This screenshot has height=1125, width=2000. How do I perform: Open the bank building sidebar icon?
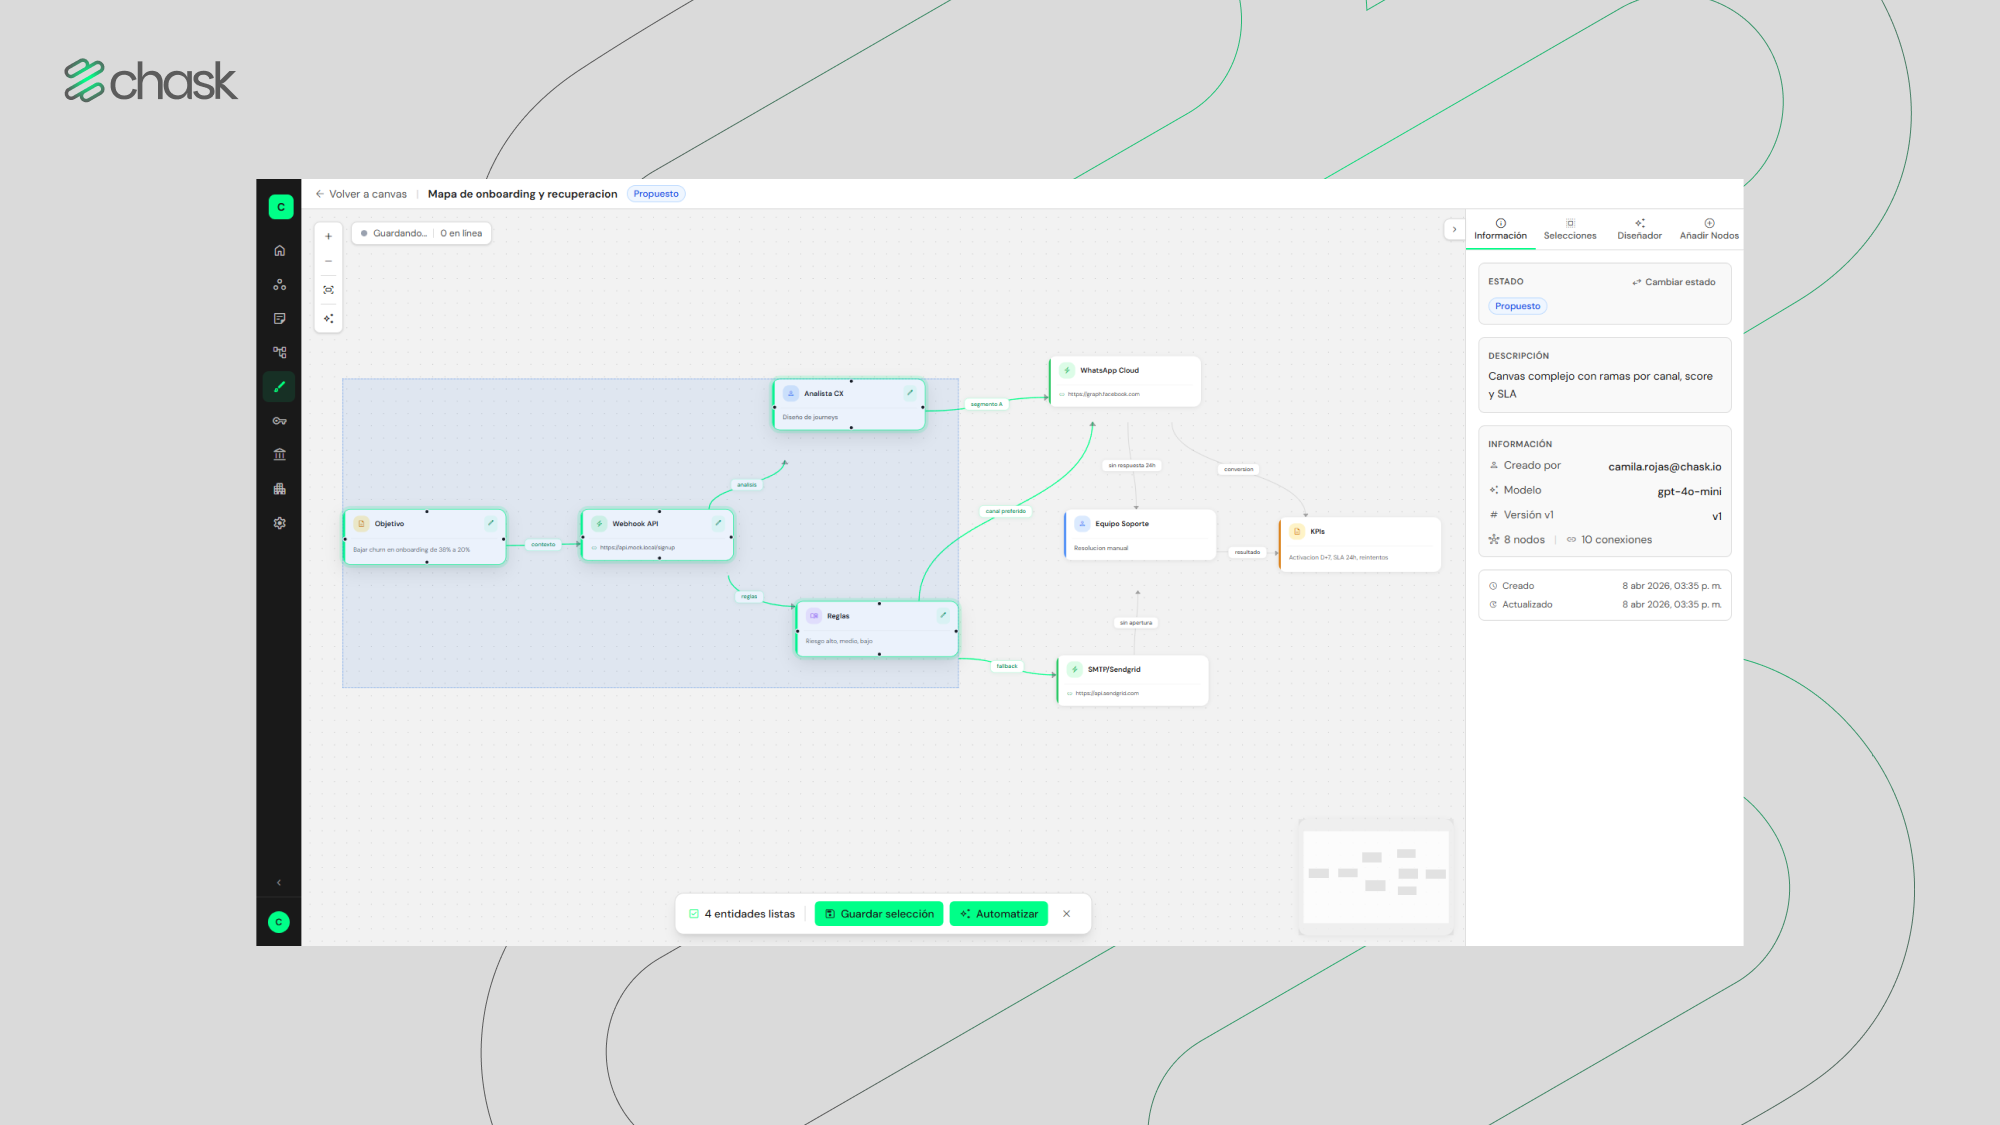pos(280,455)
